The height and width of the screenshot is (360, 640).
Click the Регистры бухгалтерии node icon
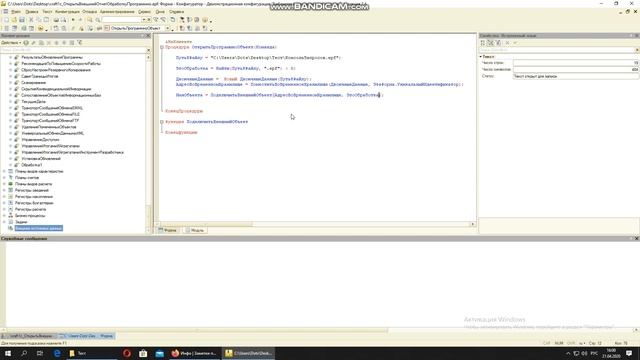[x=11, y=203]
